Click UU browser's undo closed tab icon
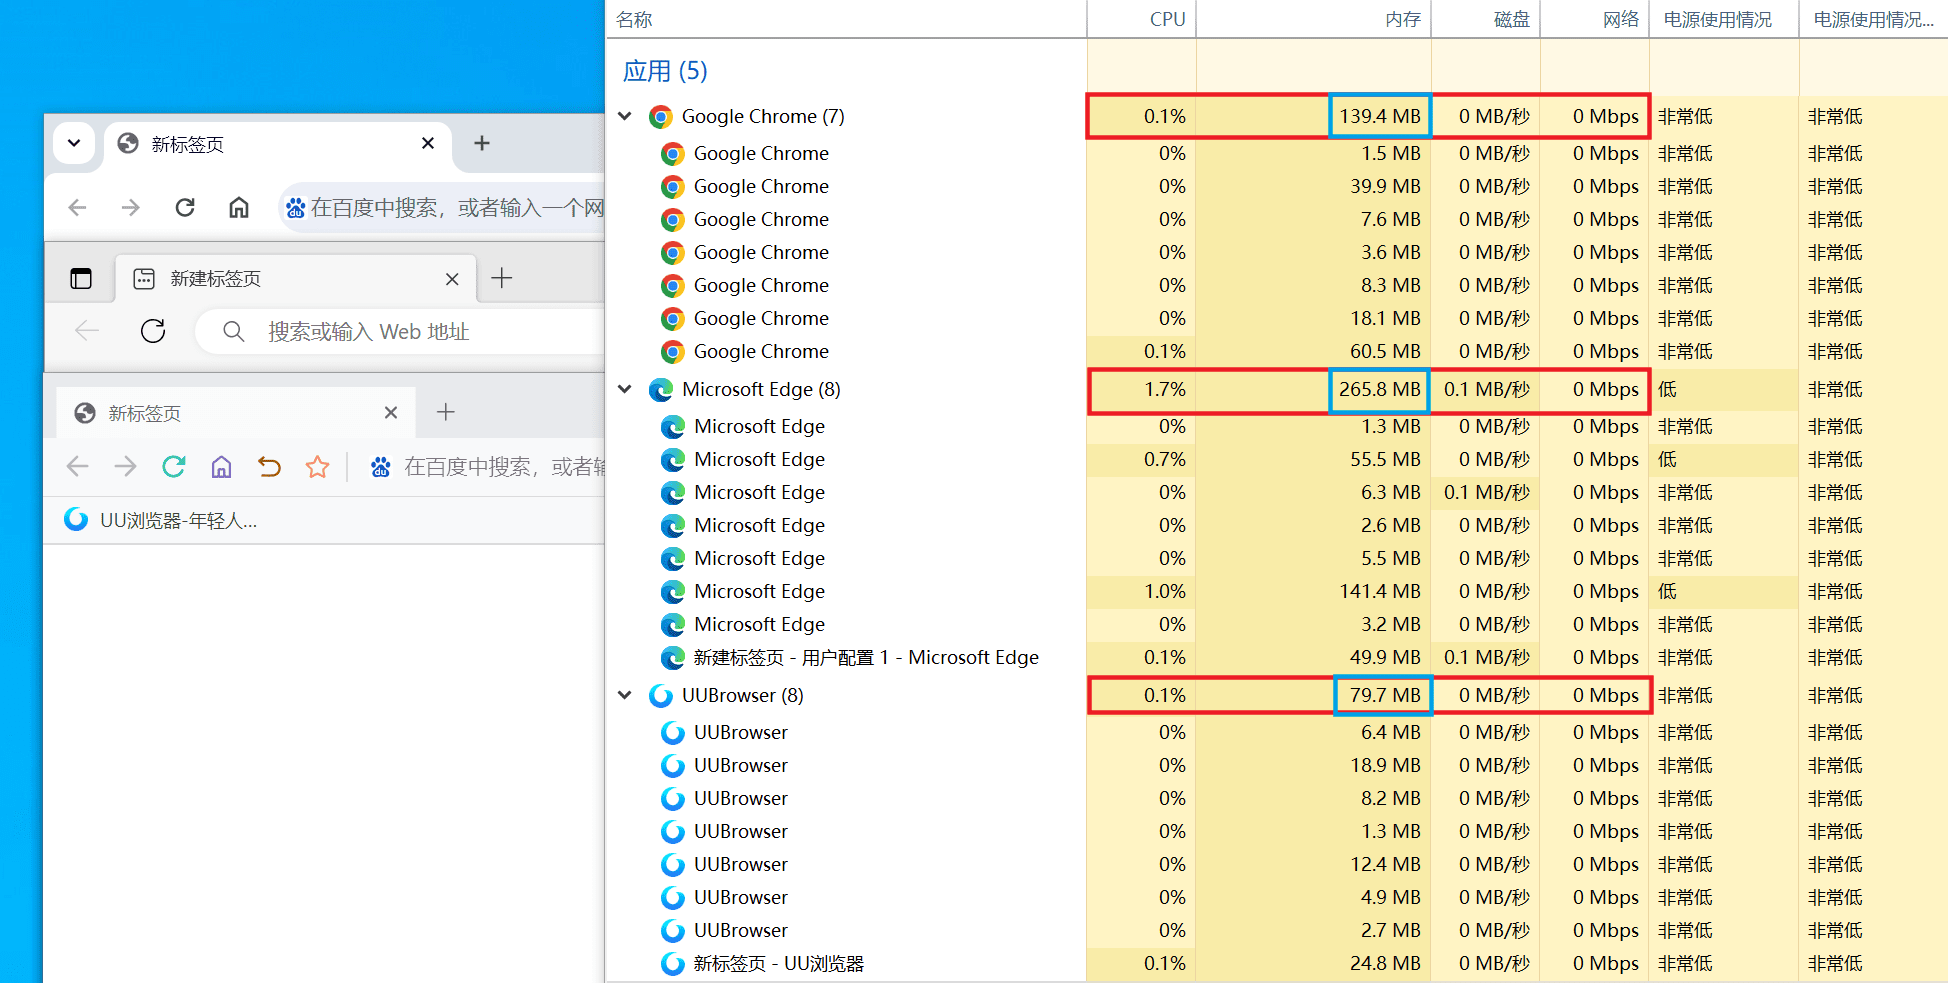 click(x=269, y=466)
